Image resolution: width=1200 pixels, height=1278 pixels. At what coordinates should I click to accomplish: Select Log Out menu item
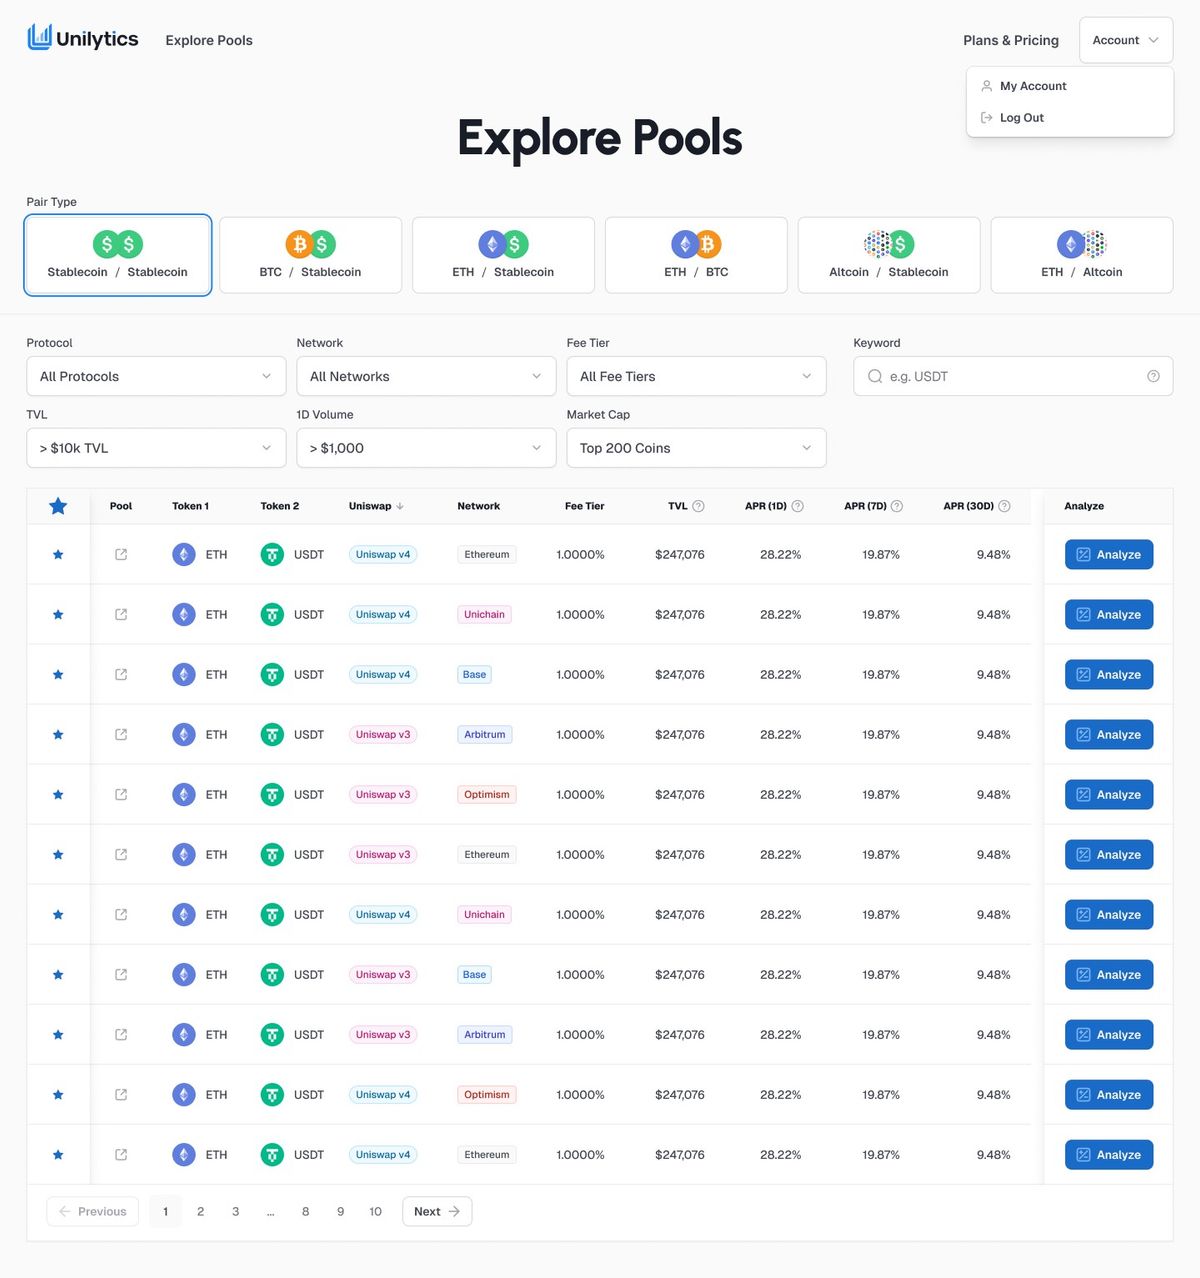click(1069, 118)
